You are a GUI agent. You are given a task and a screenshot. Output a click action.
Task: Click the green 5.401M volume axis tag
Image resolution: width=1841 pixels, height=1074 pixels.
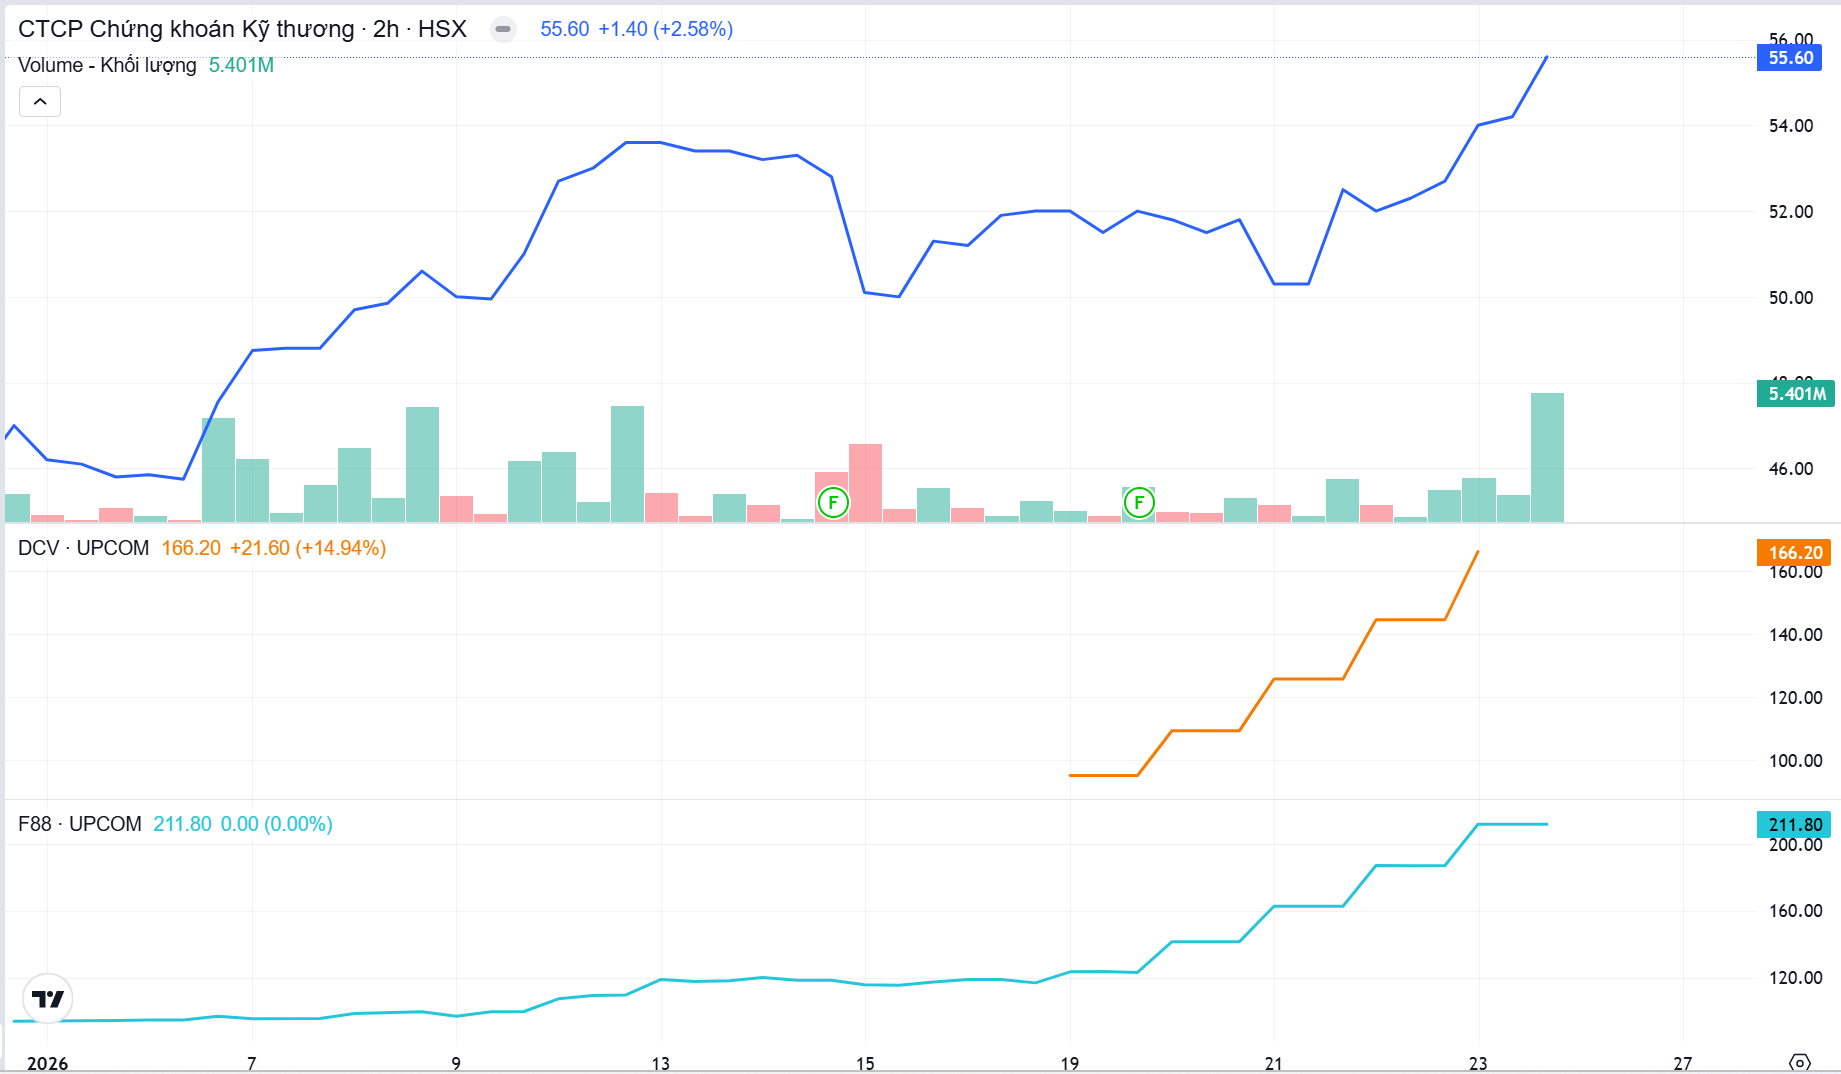[x=1797, y=394]
